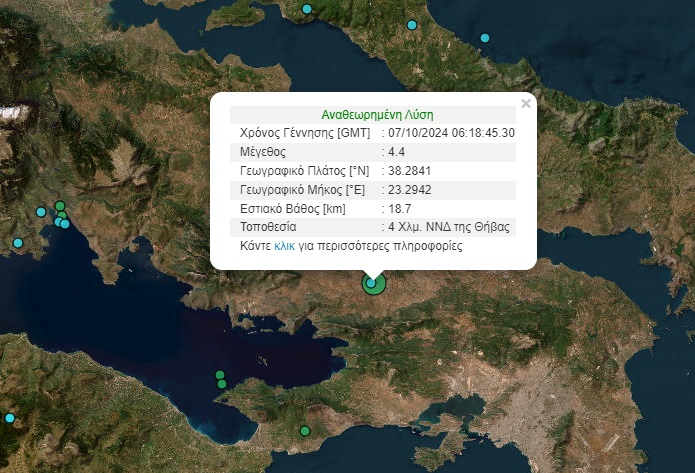
Task: Select the cyan marker at the top center coast
Action: [x=307, y=9]
